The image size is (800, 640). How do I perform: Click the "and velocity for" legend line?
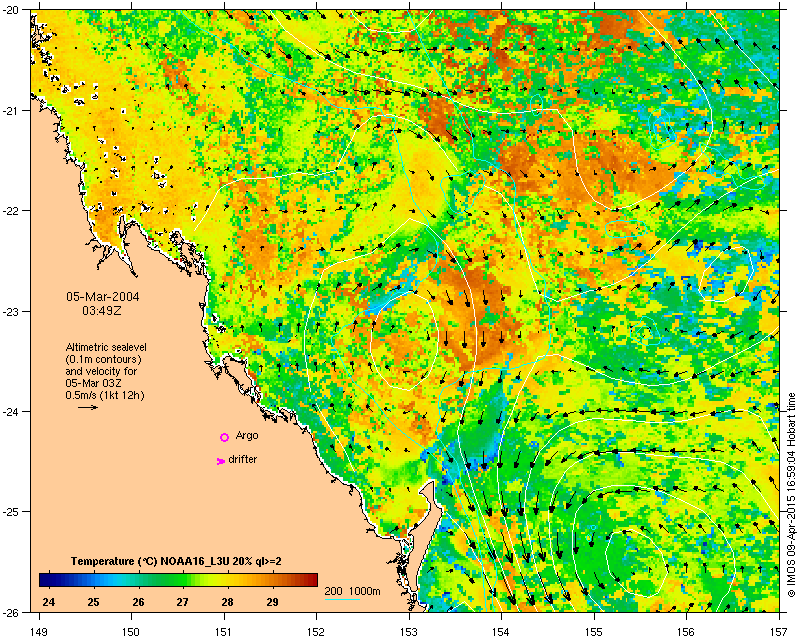click(101, 371)
